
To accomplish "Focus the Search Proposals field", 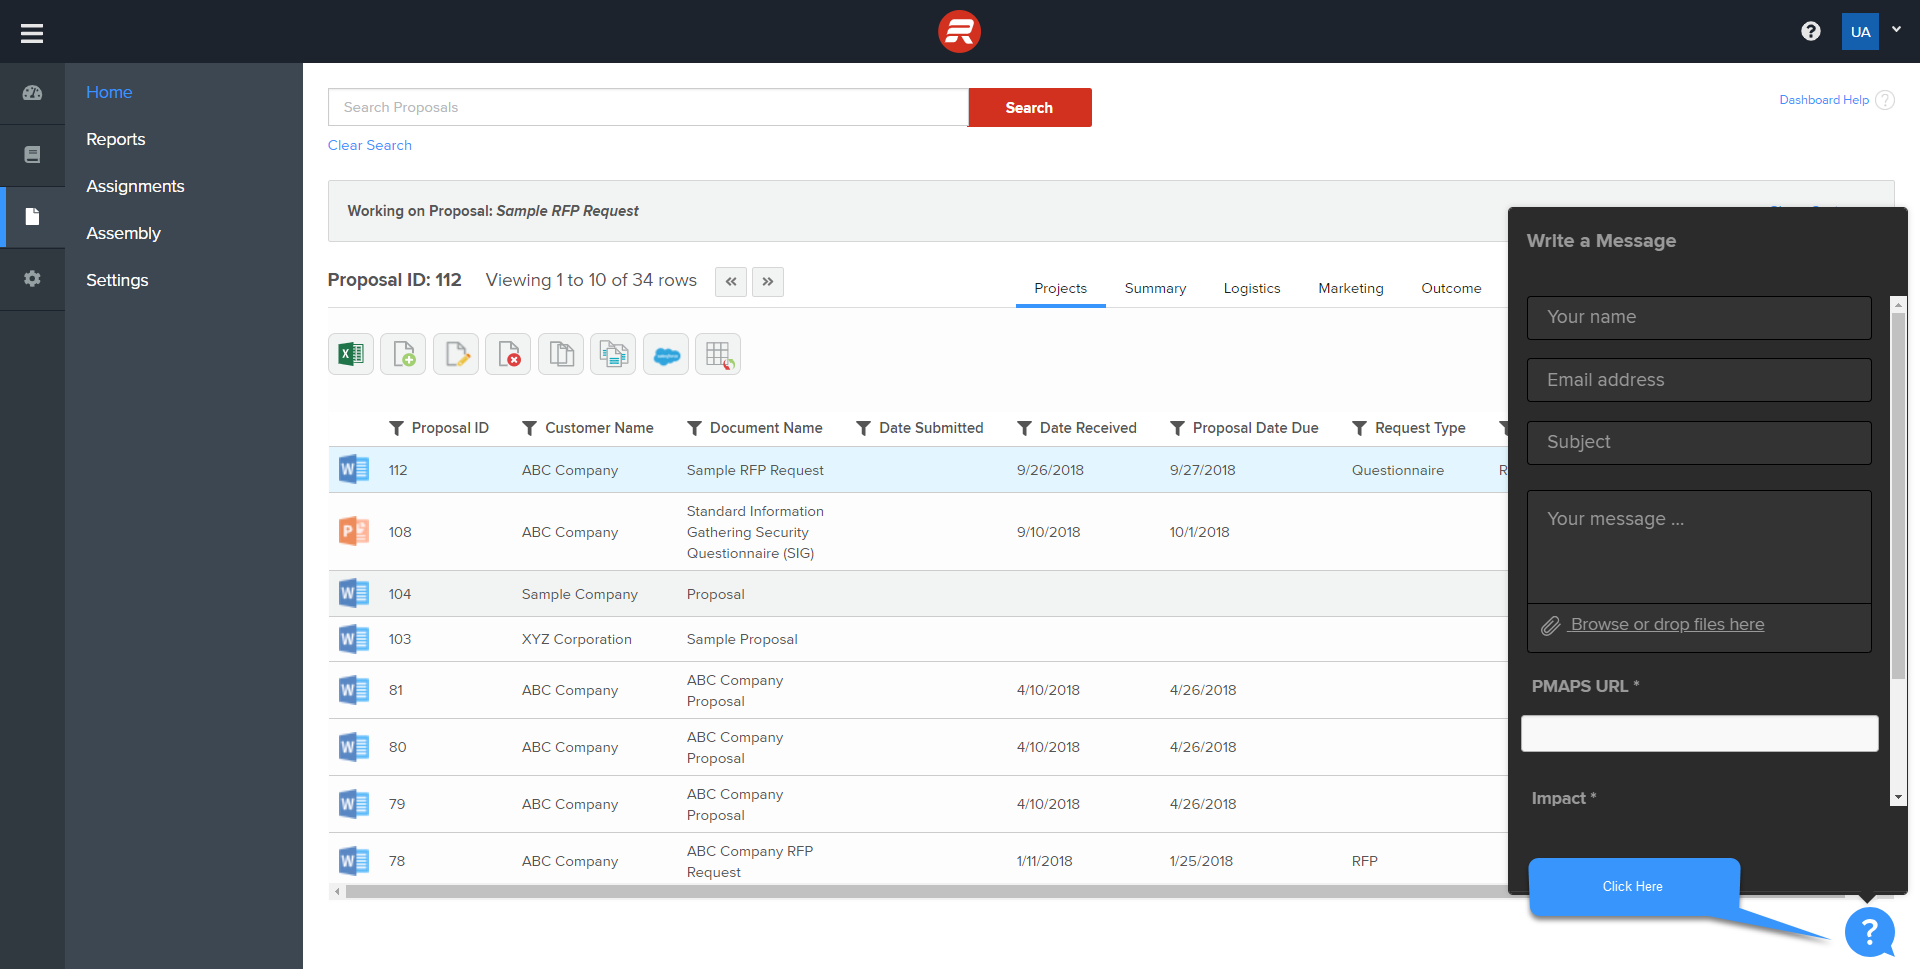I will 648,107.
